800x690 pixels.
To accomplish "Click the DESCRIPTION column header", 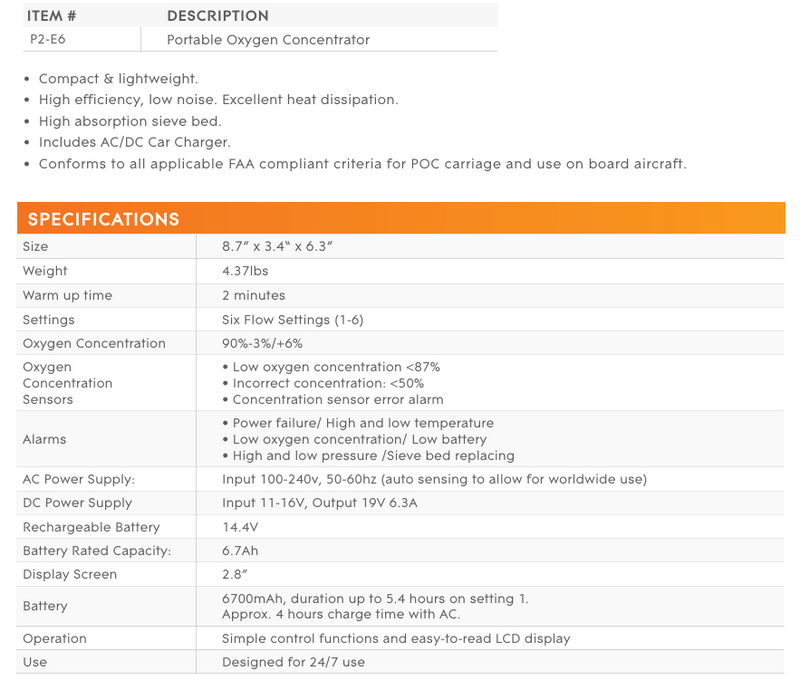I will click(x=218, y=16).
